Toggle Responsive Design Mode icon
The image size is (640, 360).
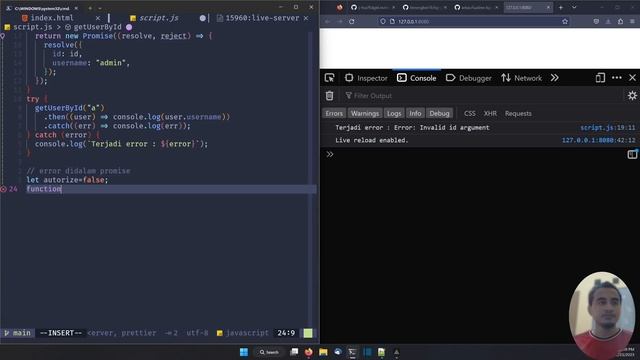600,78
